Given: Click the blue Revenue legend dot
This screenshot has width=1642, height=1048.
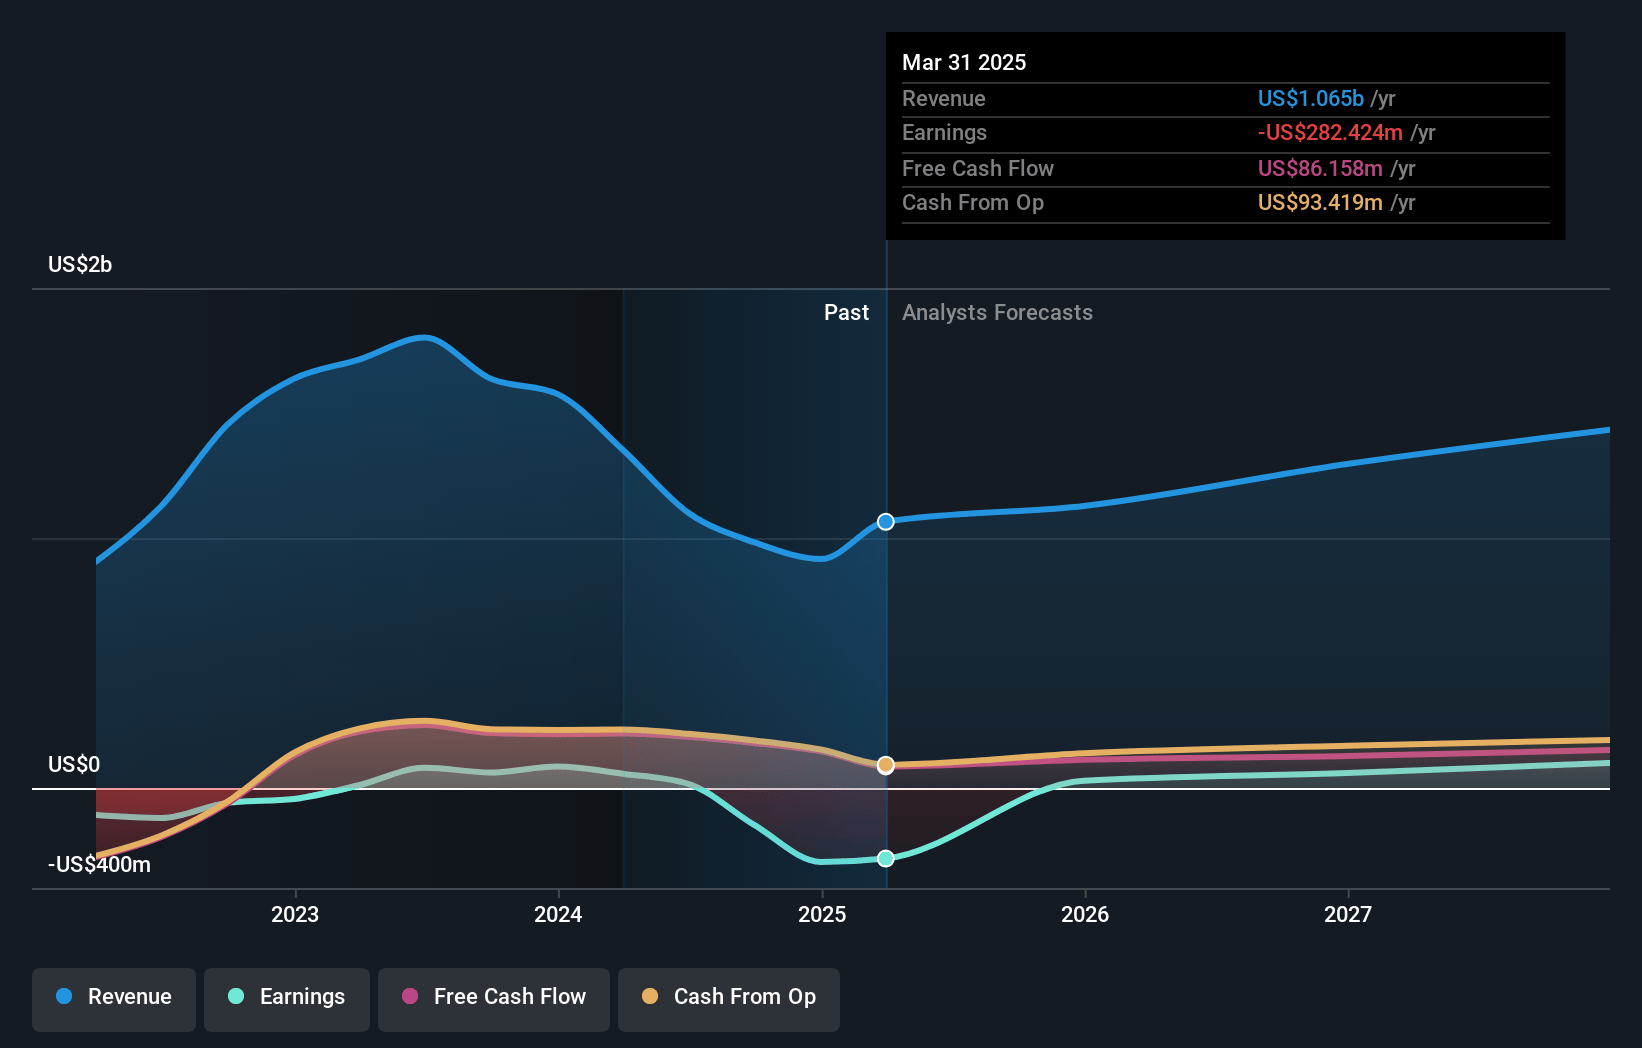Looking at the screenshot, I should [64, 996].
